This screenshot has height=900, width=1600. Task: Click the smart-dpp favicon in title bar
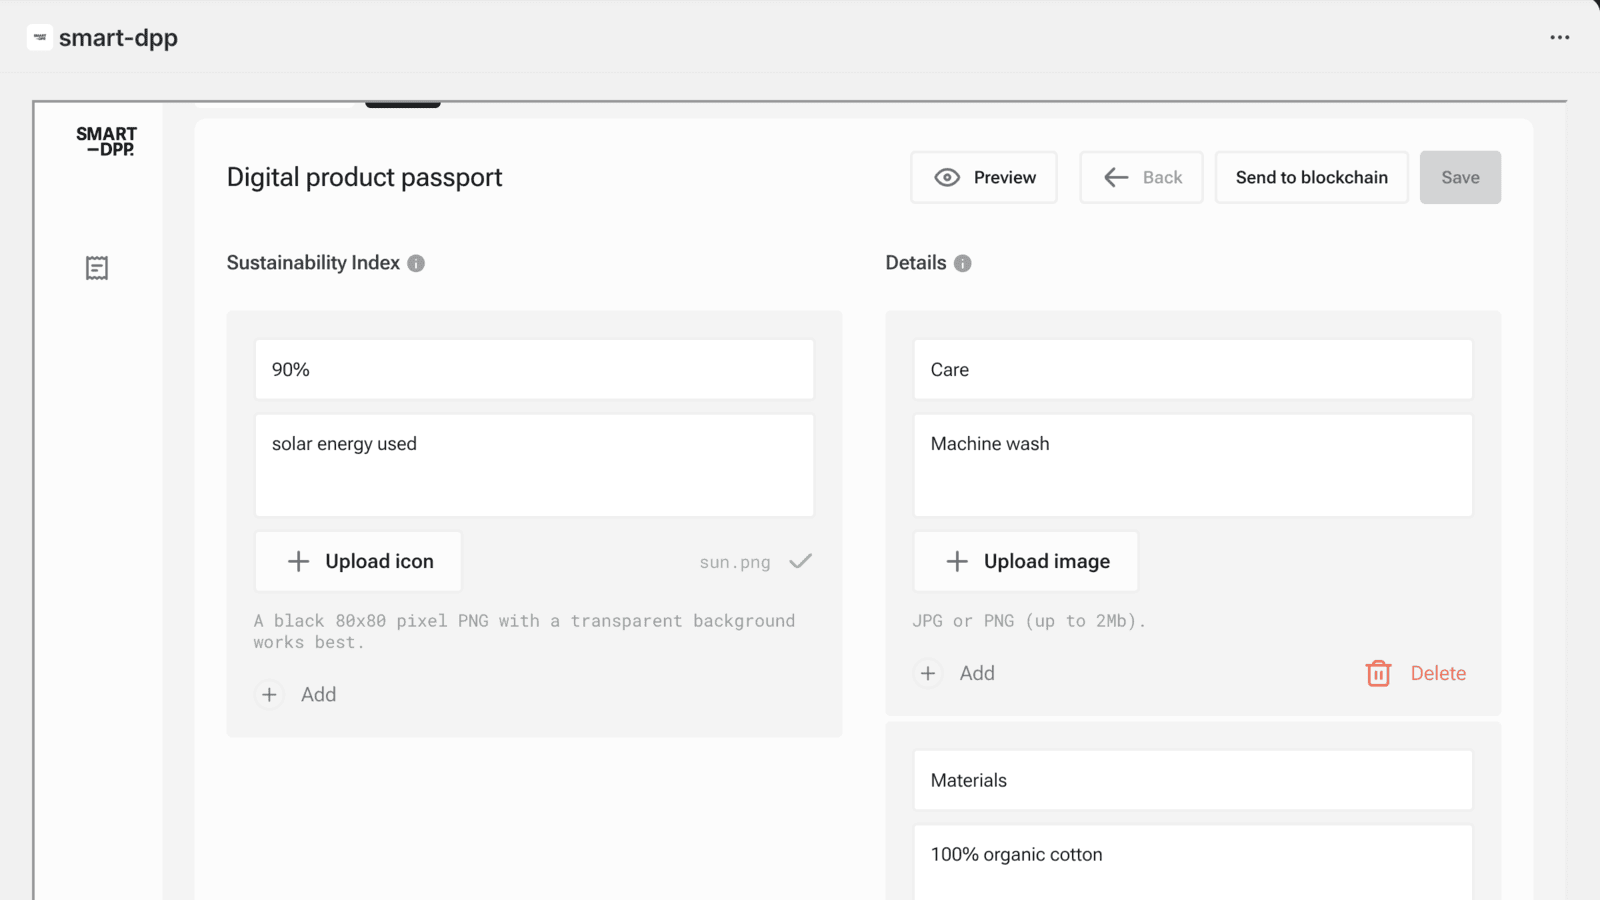(x=40, y=37)
